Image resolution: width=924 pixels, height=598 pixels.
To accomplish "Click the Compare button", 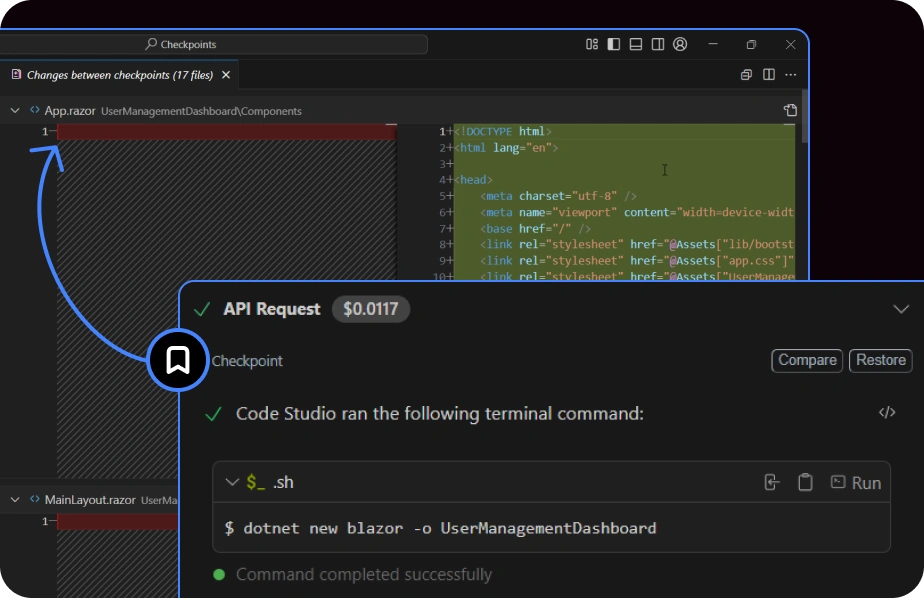I will (806, 361).
